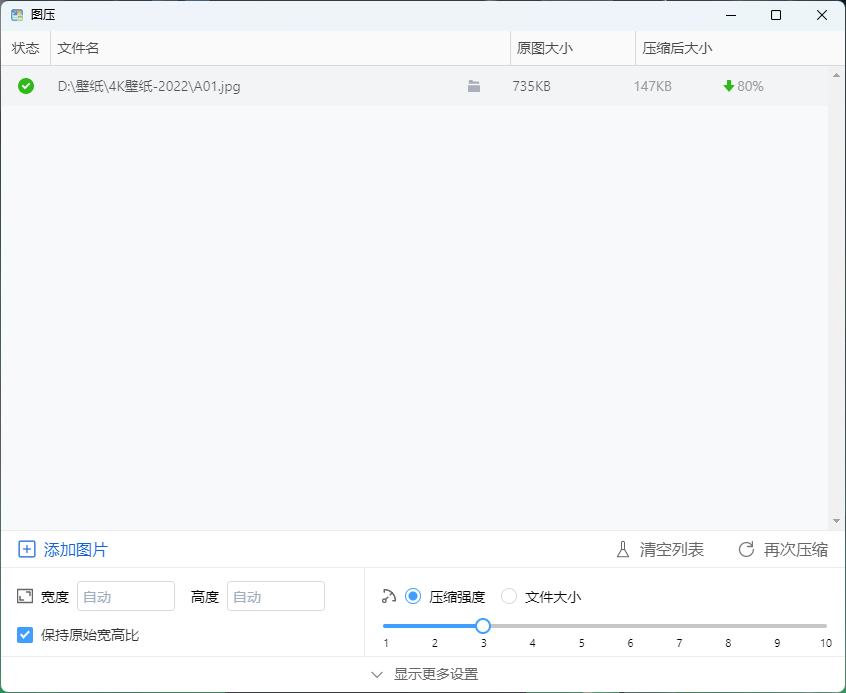
Task: Expand 显示更多设置 at the bottom
Action: [x=423, y=674]
